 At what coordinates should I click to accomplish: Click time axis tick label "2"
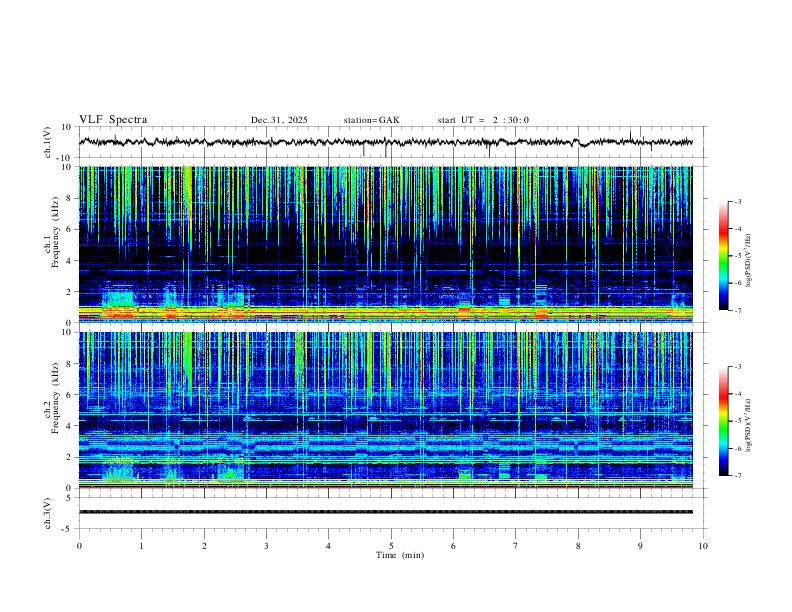click(x=204, y=546)
